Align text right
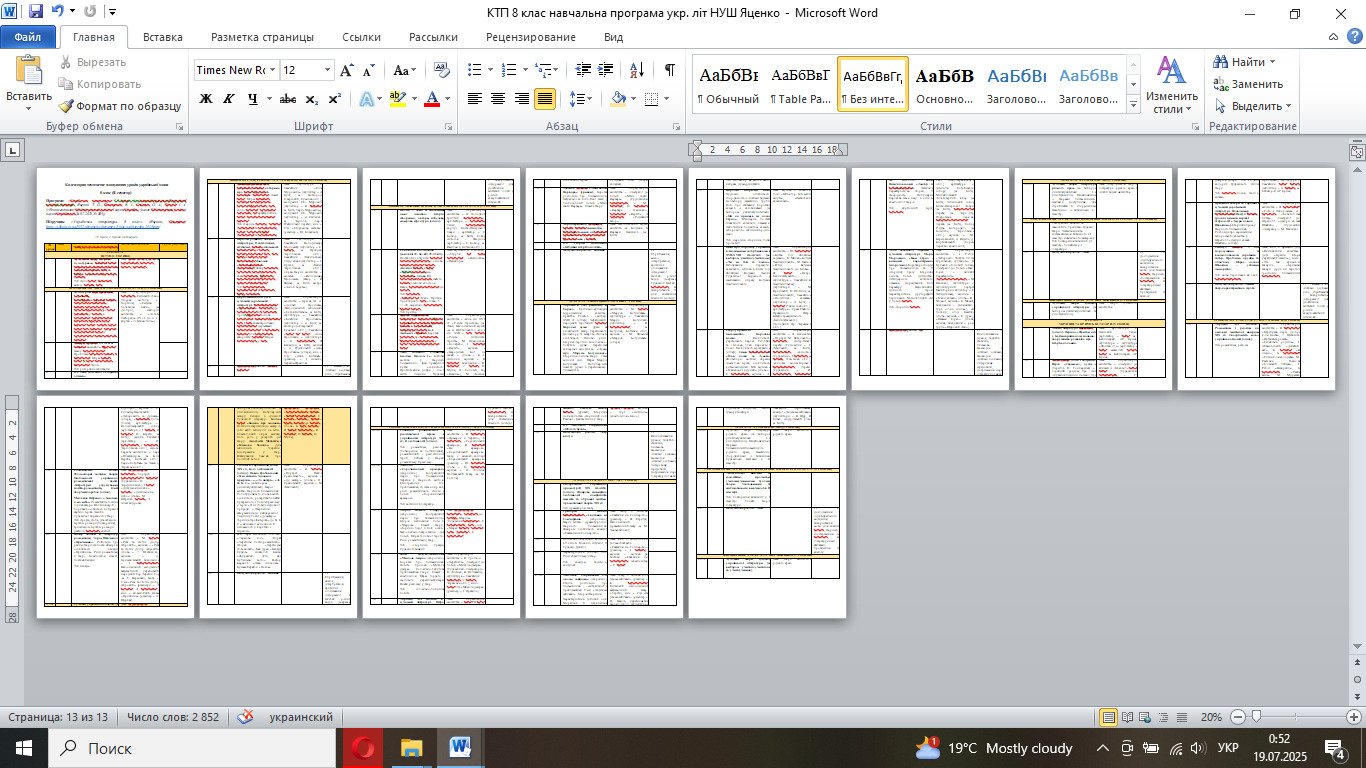Image resolution: width=1366 pixels, height=768 pixels. [x=522, y=99]
